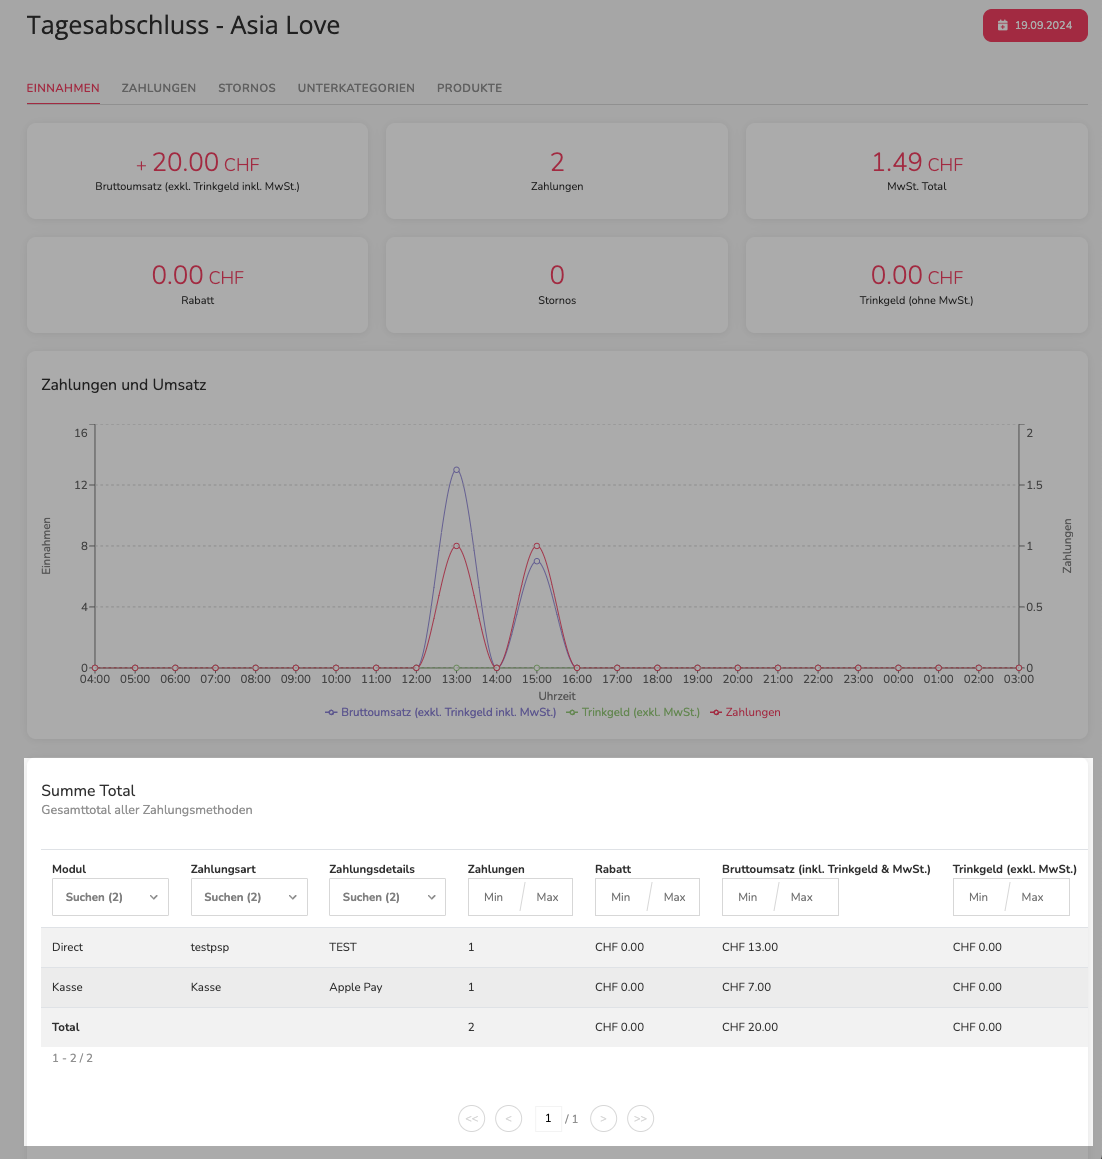Viewport: 1102px width, 1159px height.
Task: Open the 19.09.2024 date picker button
Action: point(1035,25)
